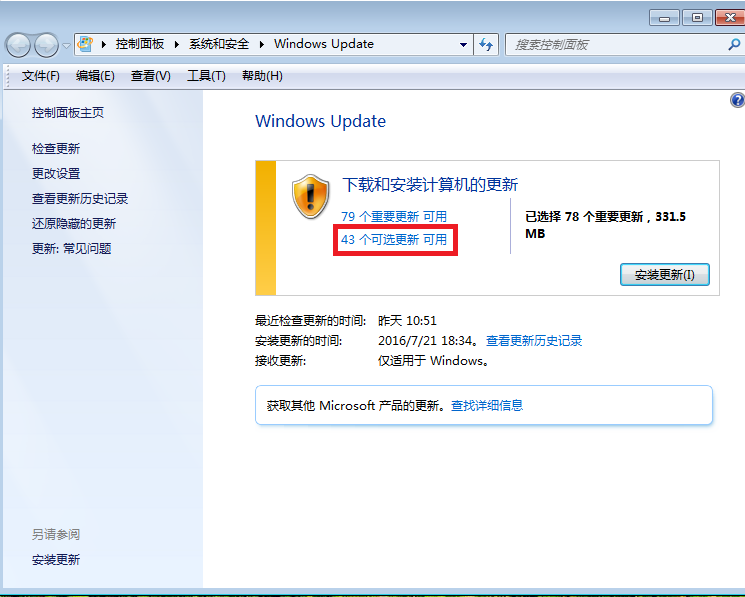
Task: Close the Windows Update window
Action: click(730, 18)
